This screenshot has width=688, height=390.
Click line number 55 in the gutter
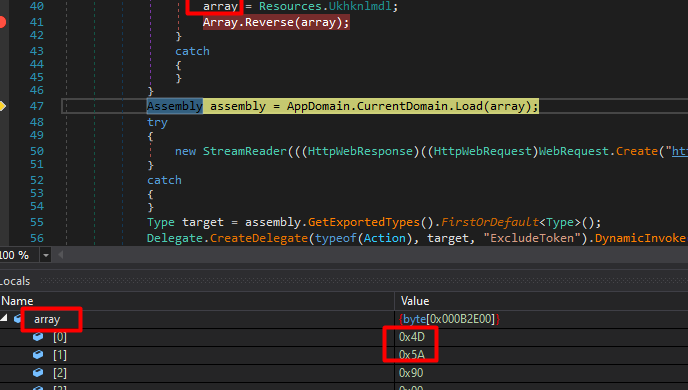(x=37, y=222)
